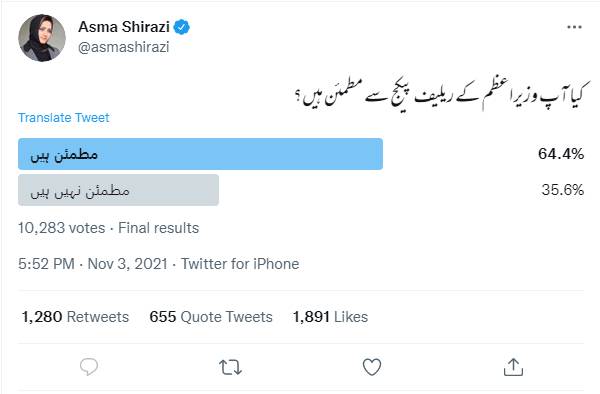Open Asma Shirazi's profile picture

click(x=42, y=38)
